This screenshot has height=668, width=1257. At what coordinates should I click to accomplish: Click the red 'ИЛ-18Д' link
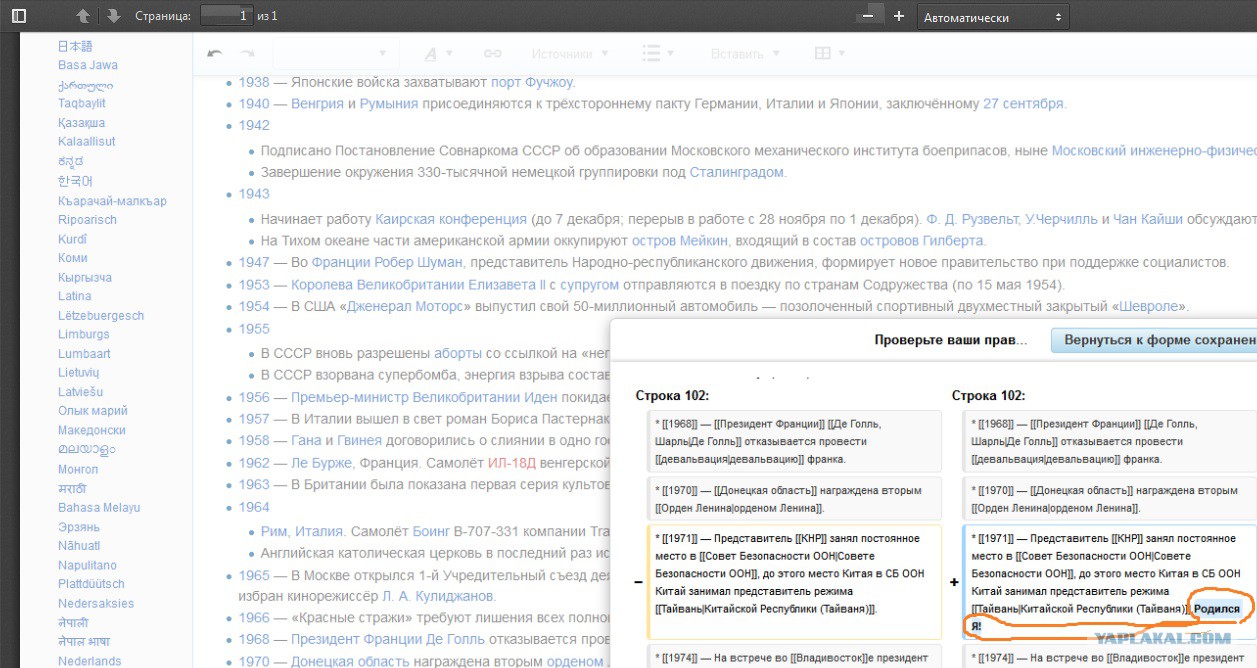(x=513, y=463)
